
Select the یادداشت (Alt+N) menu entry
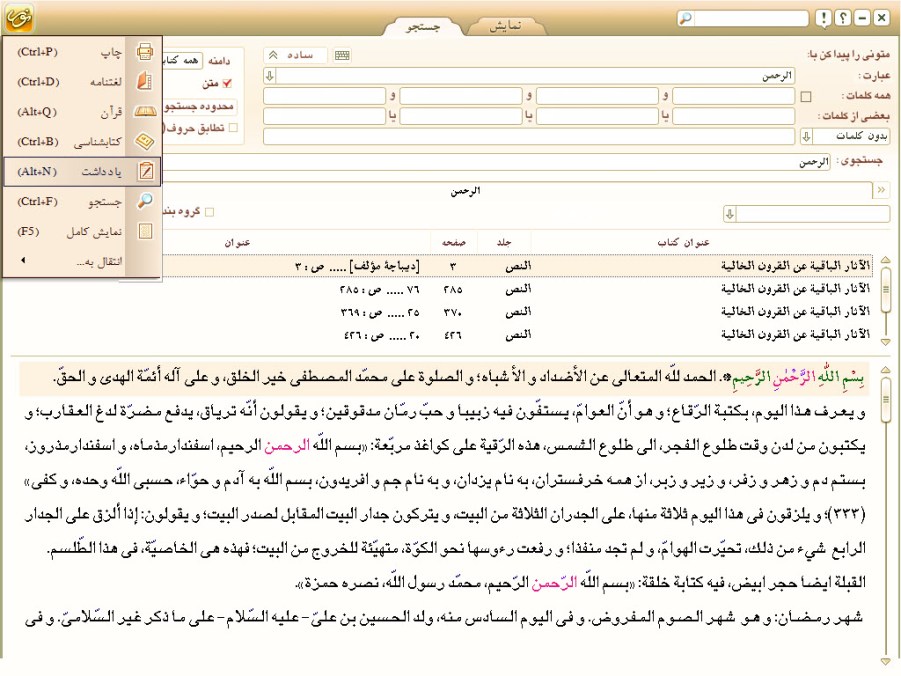click(x=82, y=171)
